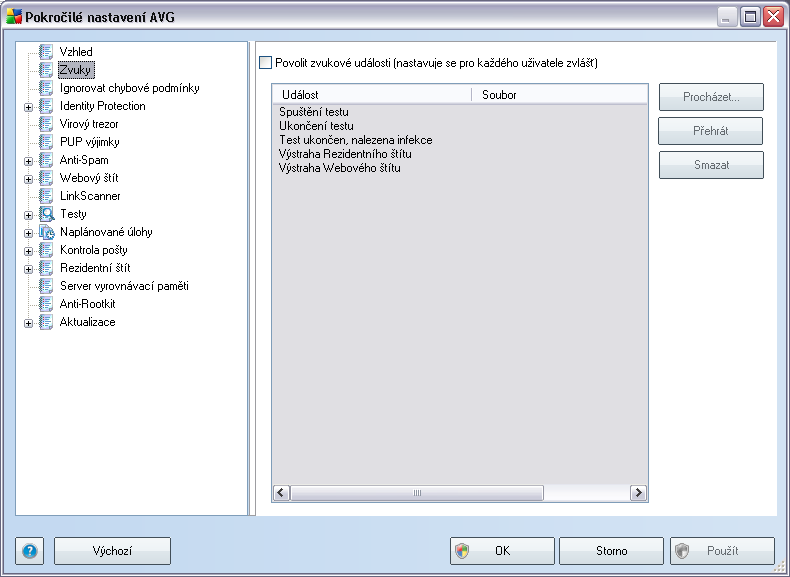Expand the Identity Protection node
This screenshot has width=790, height=577.
28,107
